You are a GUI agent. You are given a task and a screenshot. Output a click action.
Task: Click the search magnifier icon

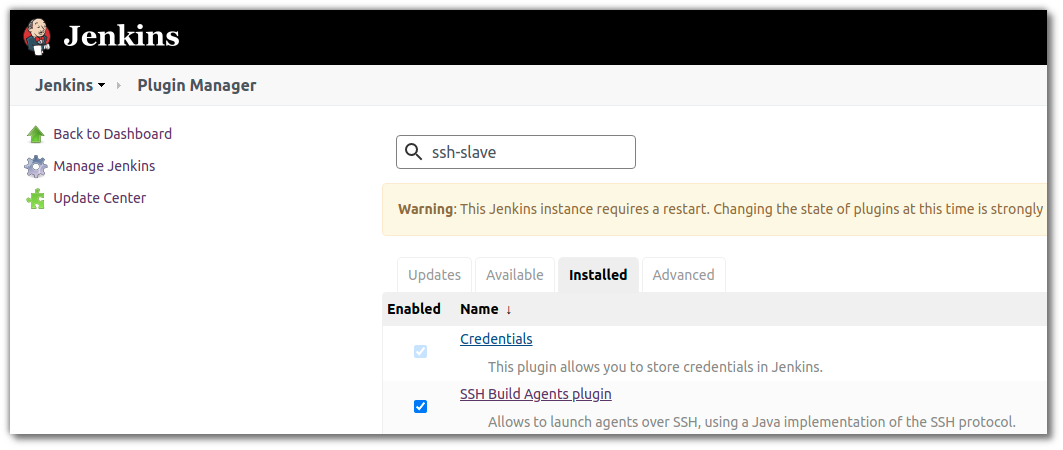click(413, 152)
